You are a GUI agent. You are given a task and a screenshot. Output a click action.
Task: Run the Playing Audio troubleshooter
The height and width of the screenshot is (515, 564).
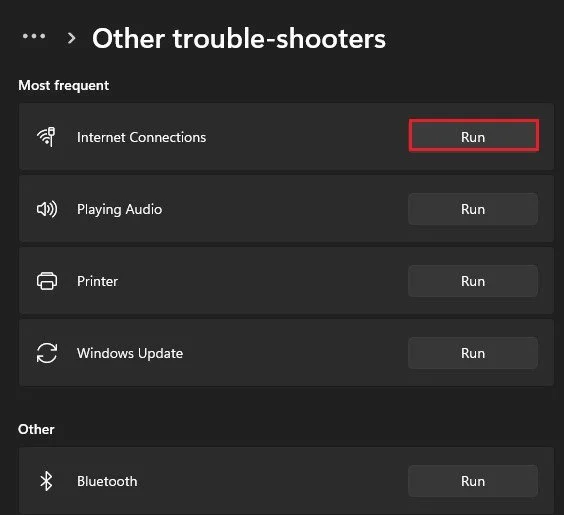pyautogui.click(x=473, y=209)
